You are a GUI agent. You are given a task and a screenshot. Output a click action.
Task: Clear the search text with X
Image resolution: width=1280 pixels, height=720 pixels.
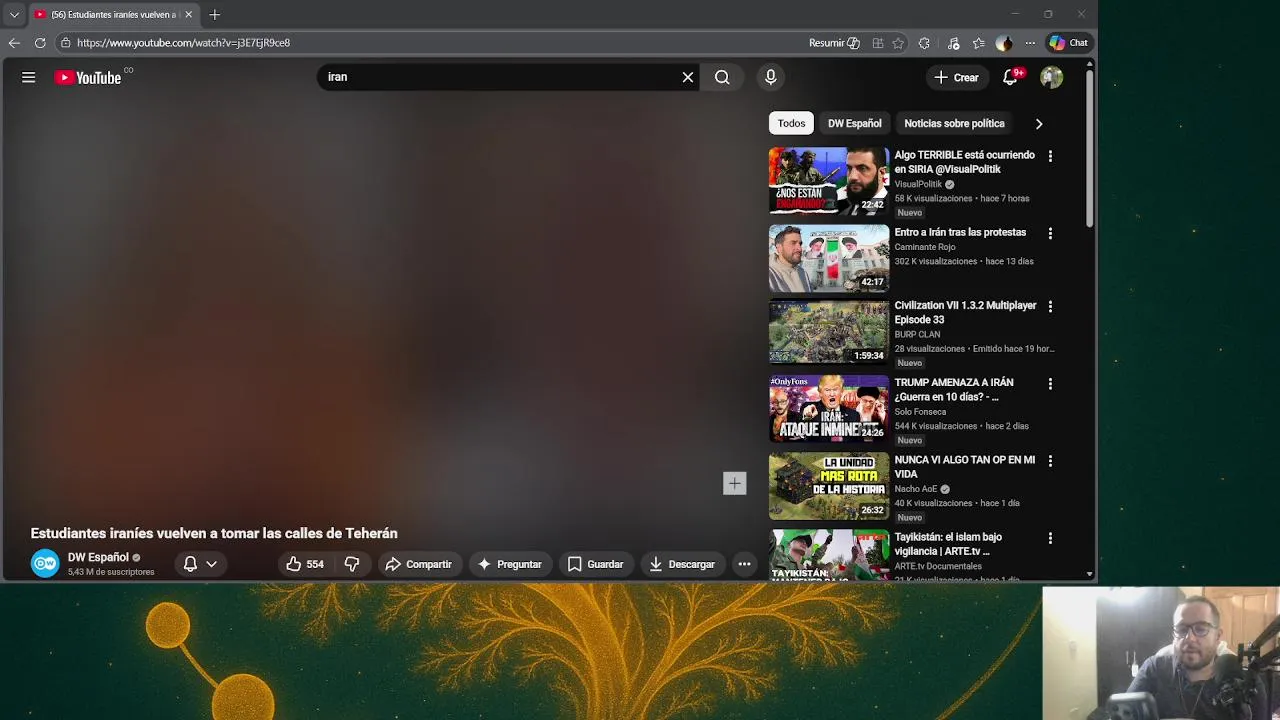(x=688, y=77)
